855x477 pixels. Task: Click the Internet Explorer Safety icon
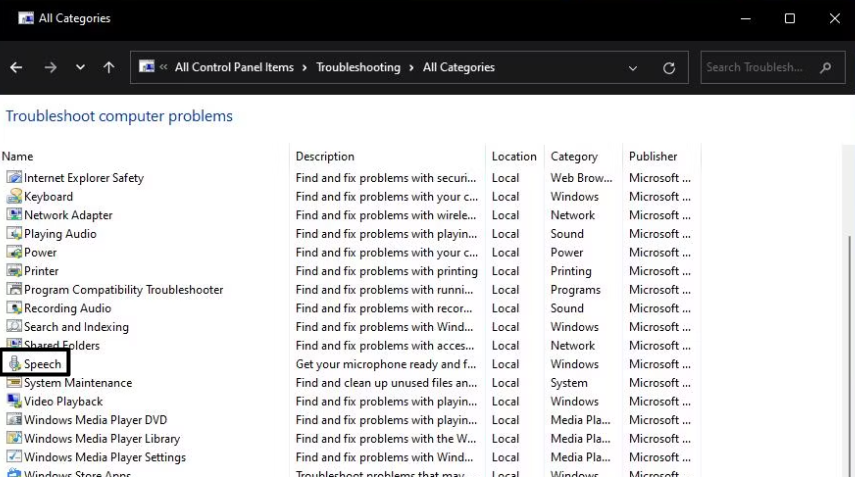(x=14, y=178)
